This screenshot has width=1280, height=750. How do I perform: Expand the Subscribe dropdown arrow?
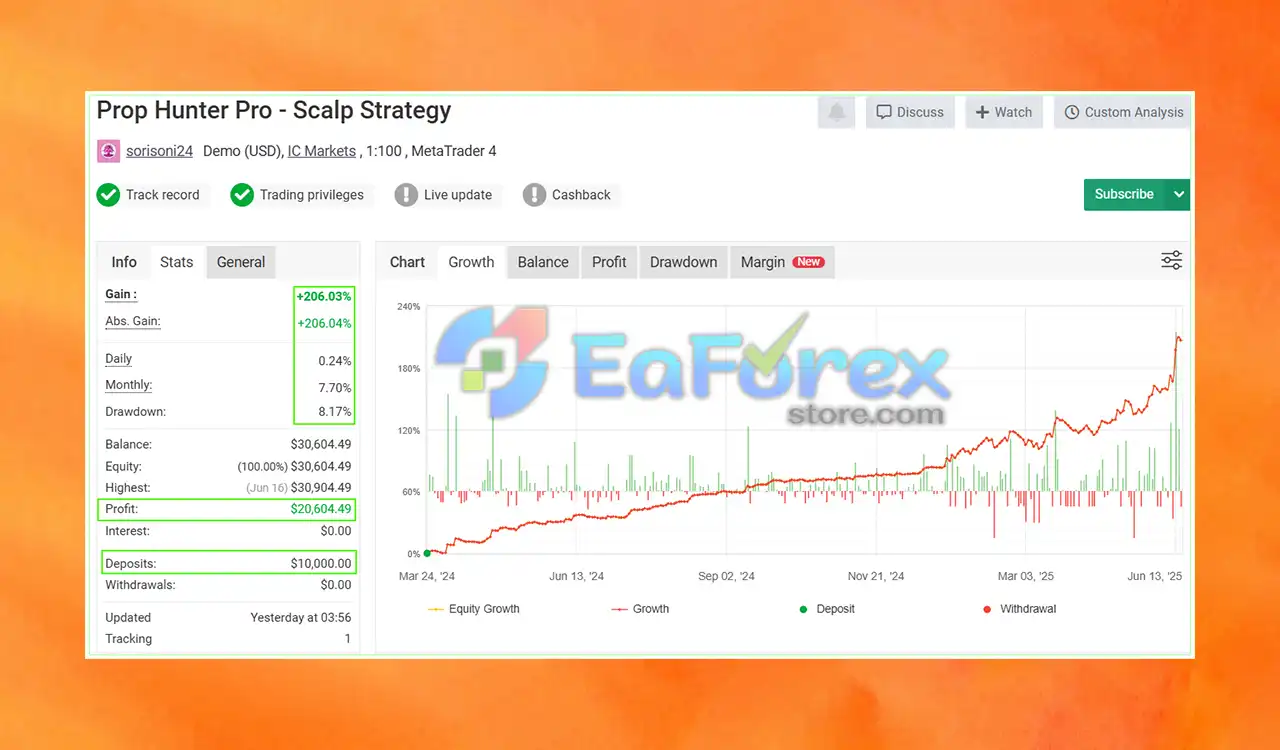(x=1178, y=194)
